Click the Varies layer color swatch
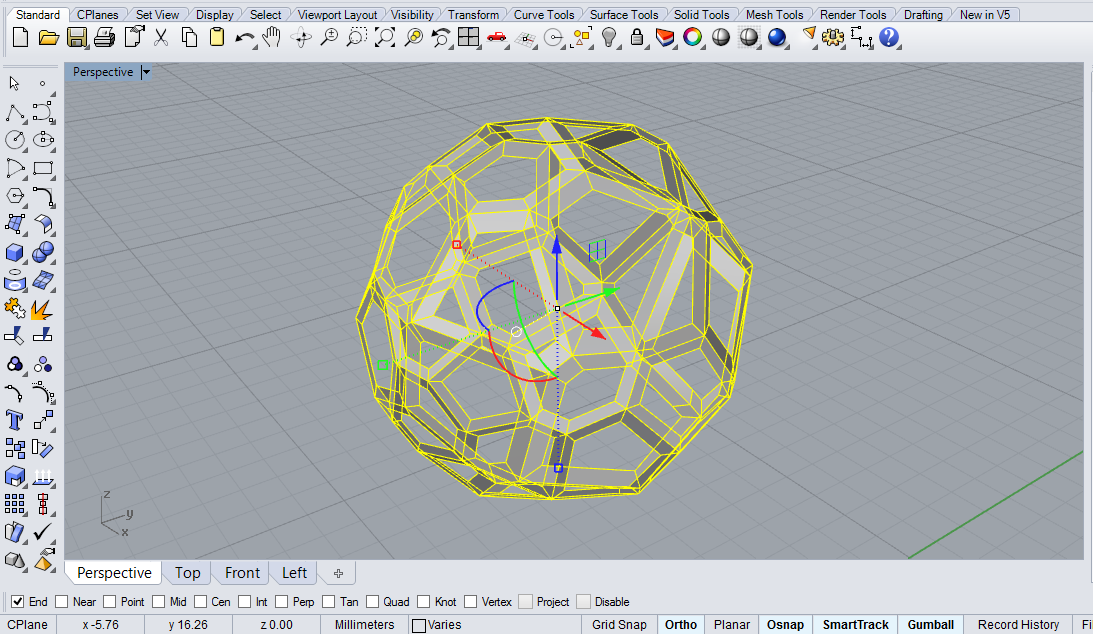 (x=419, y=625)
